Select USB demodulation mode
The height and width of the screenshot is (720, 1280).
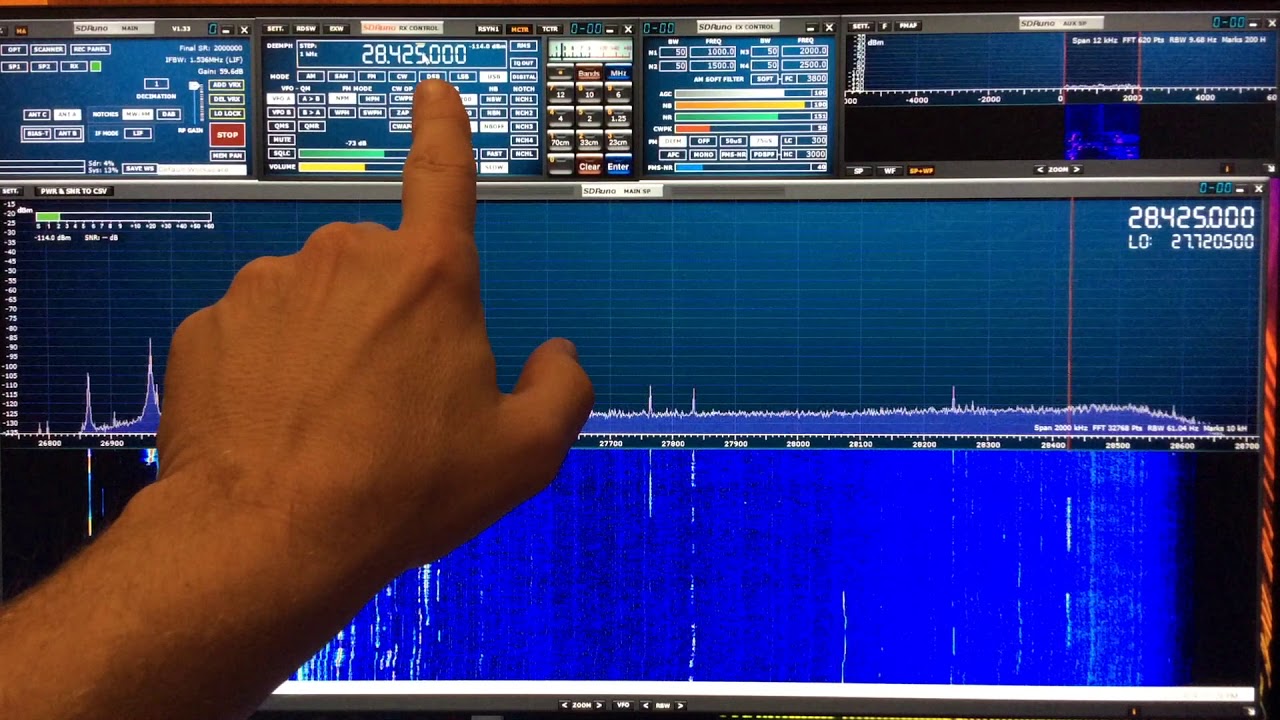pyautogui.click(x=493, y=76)
